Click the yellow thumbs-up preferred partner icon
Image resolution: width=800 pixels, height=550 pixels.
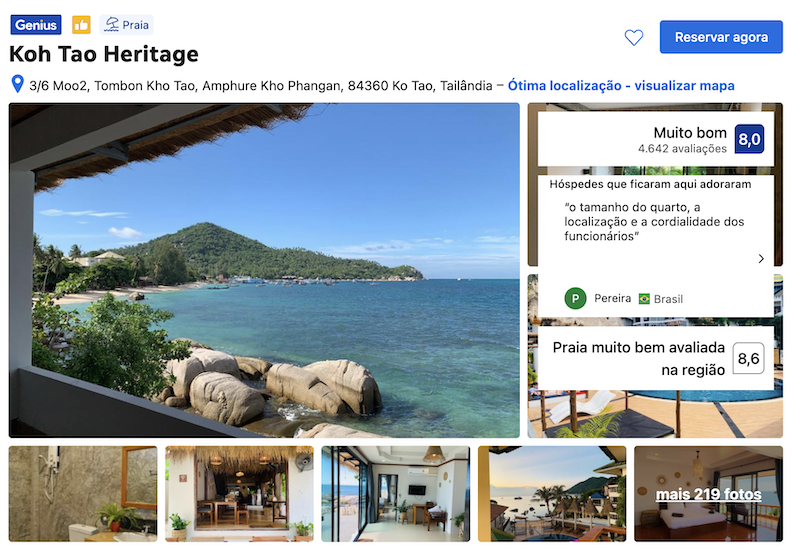(x=81, y=24)
